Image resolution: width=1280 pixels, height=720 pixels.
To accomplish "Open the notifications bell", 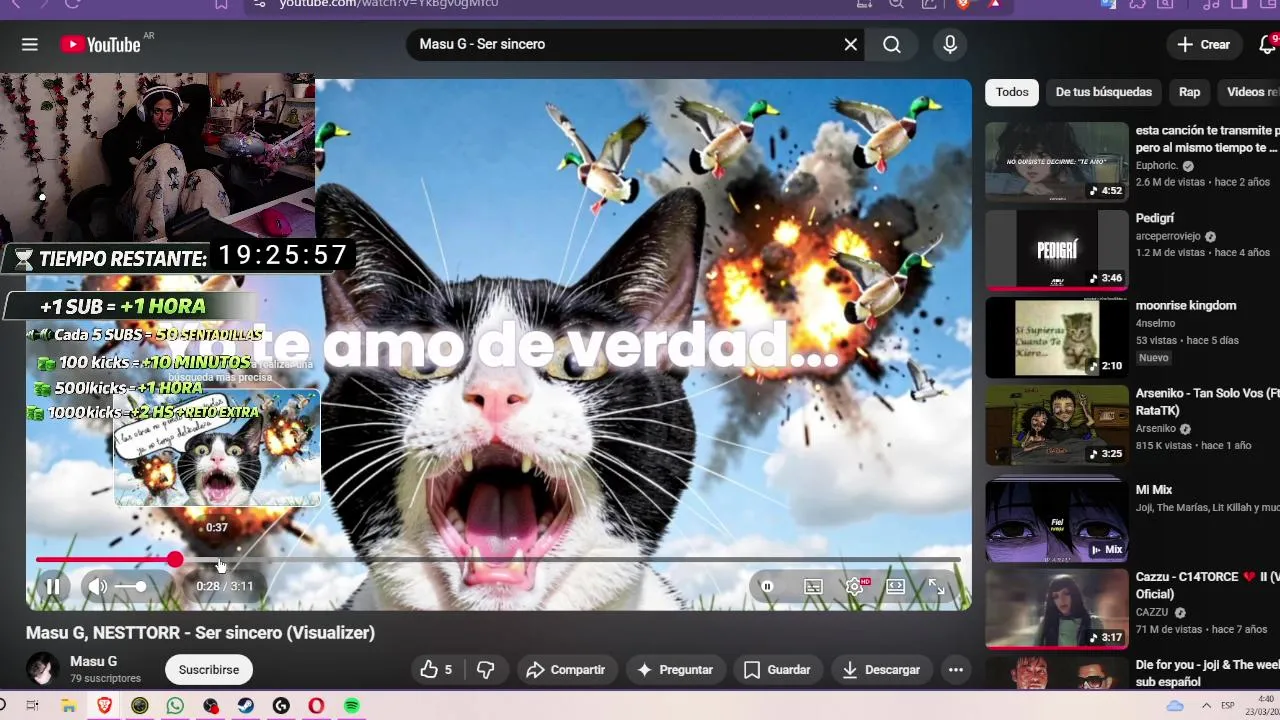I will (x=1267, y=44).
